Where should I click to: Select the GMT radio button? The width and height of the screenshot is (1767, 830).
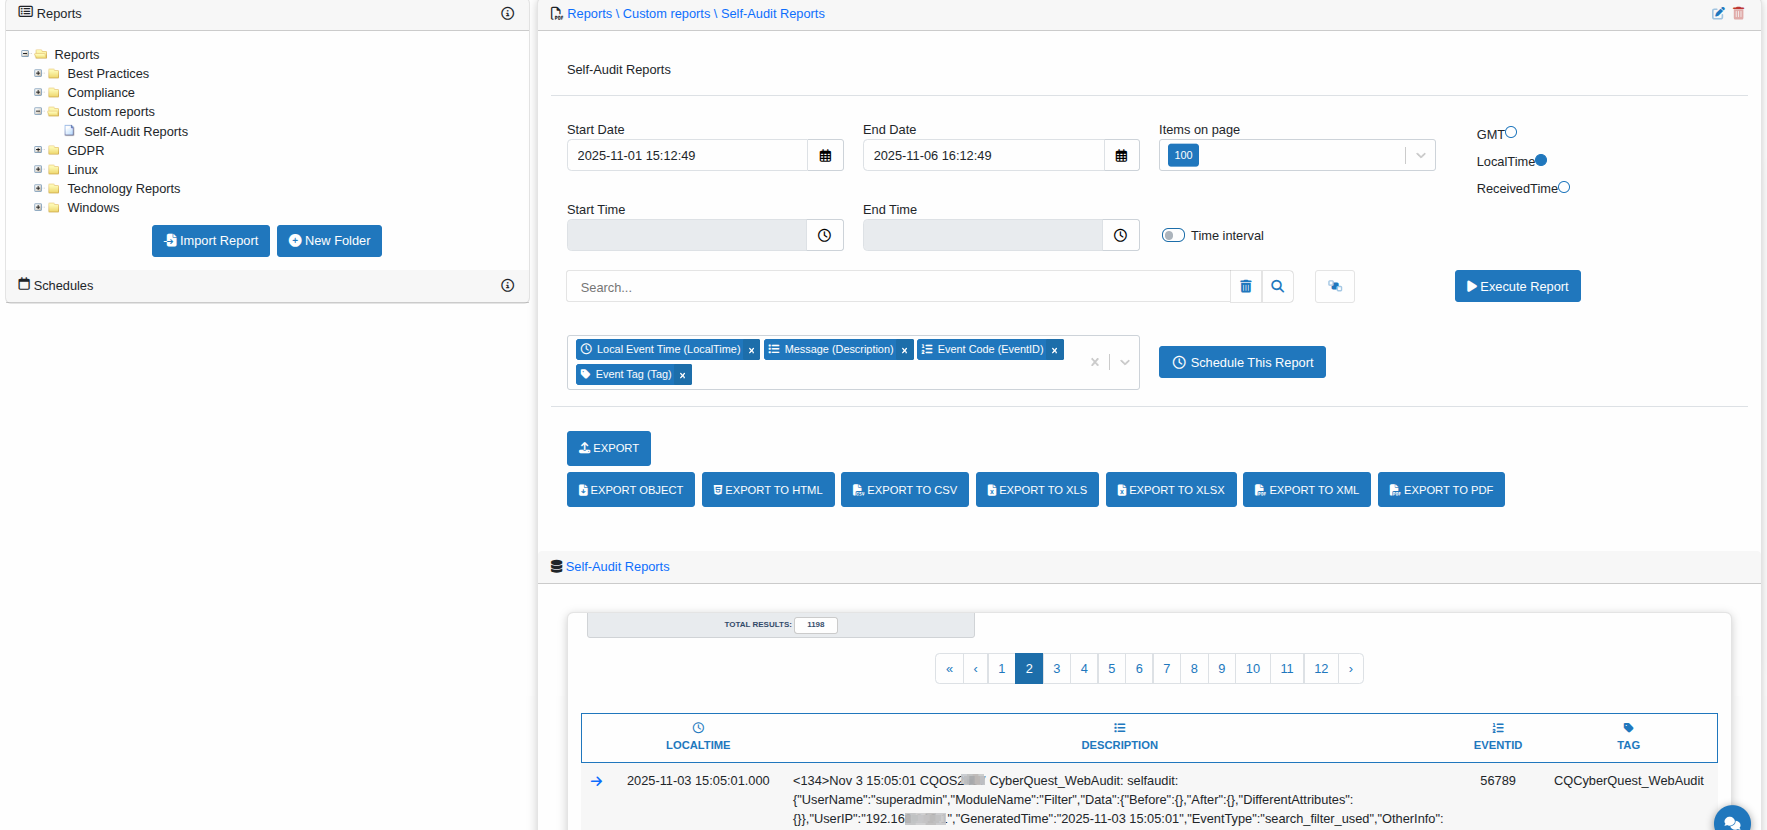click(1511, 132)
